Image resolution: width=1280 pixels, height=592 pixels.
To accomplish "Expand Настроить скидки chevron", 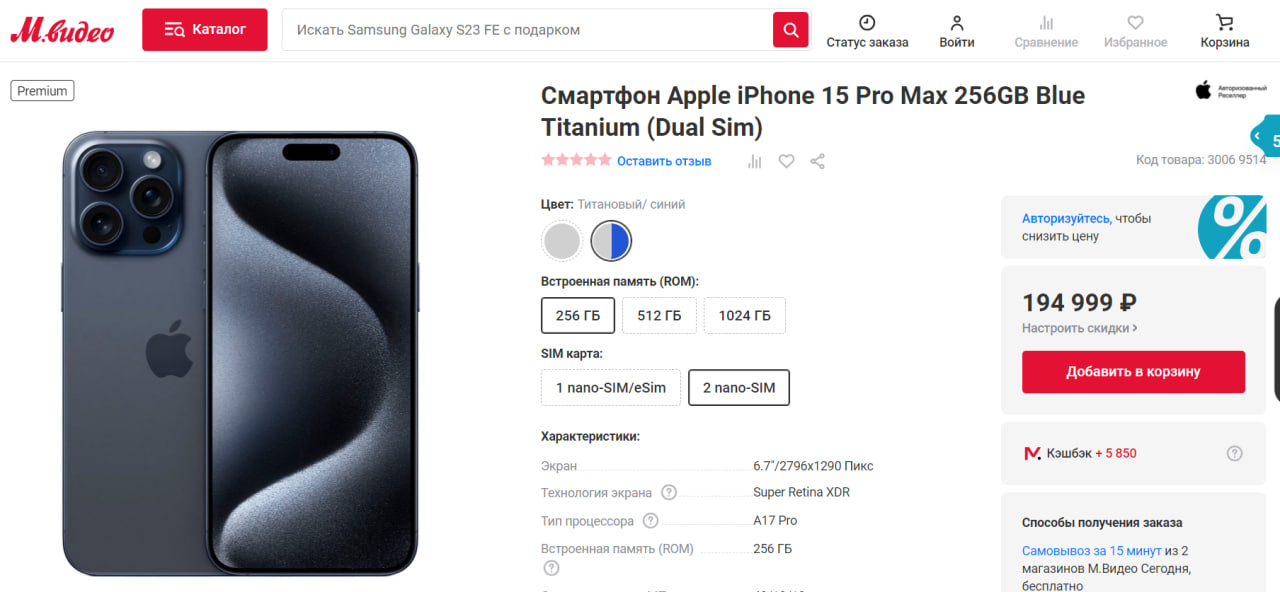I will pos(1135,328).
